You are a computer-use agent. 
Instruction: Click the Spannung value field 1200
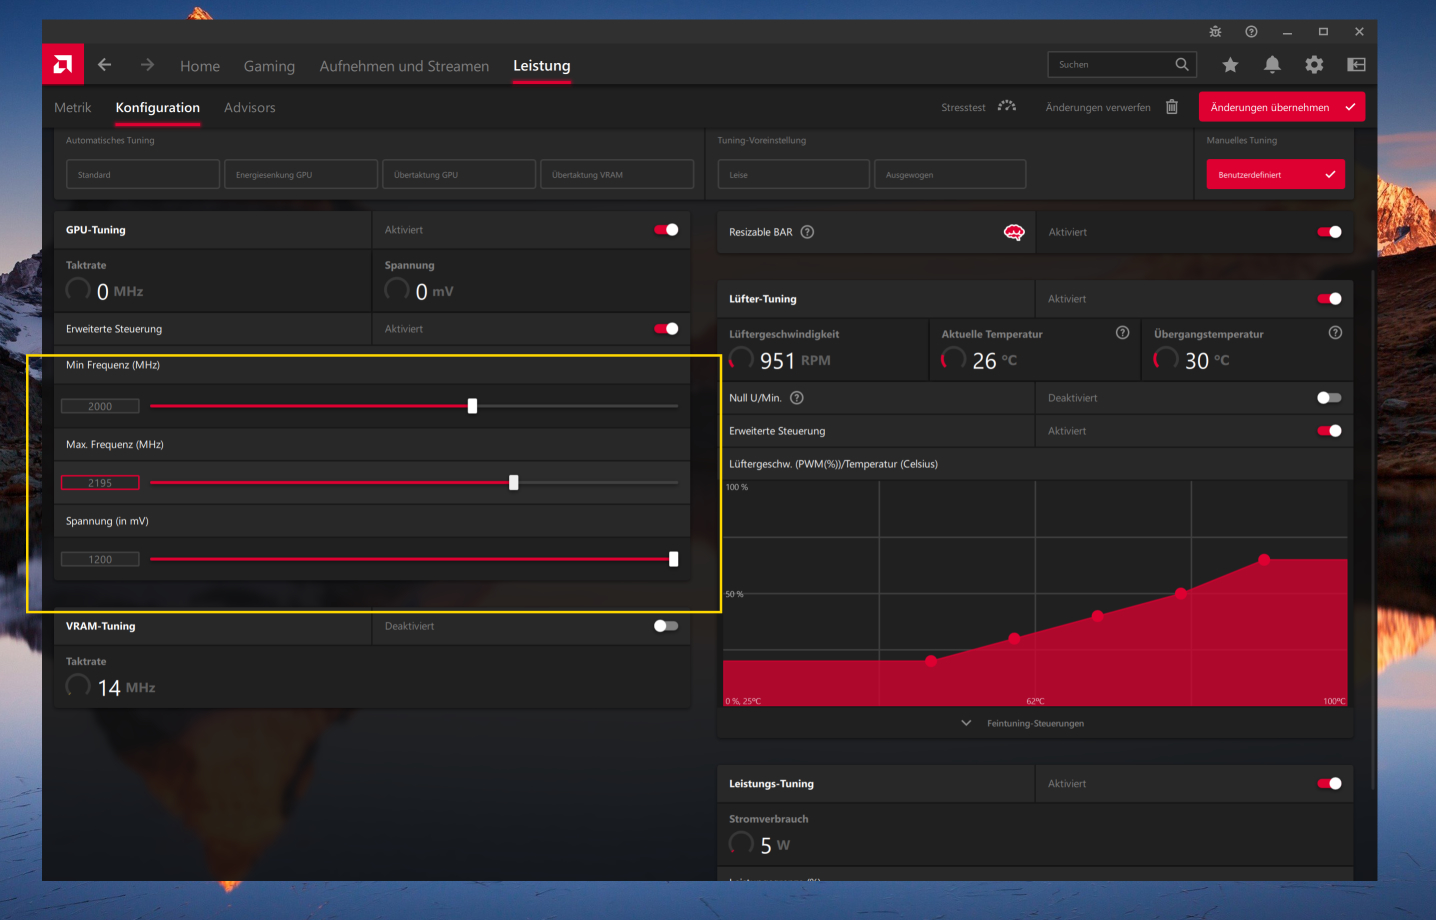(100, 560)
